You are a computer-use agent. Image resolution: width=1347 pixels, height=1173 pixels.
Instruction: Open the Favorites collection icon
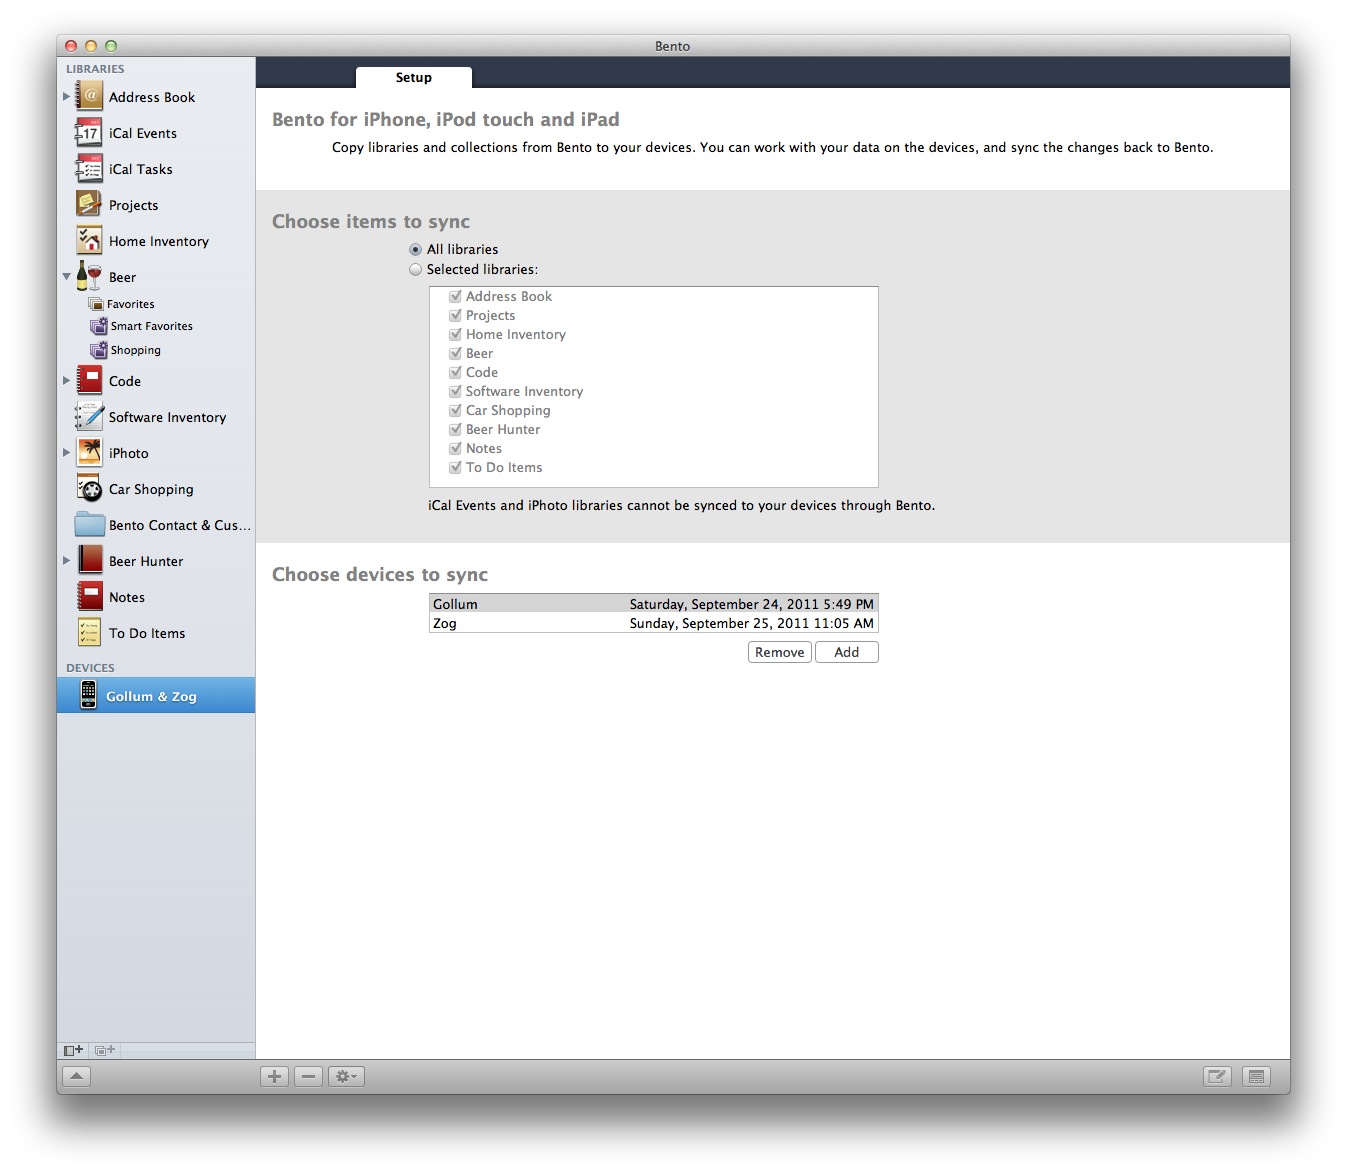[x=96, y=304]
